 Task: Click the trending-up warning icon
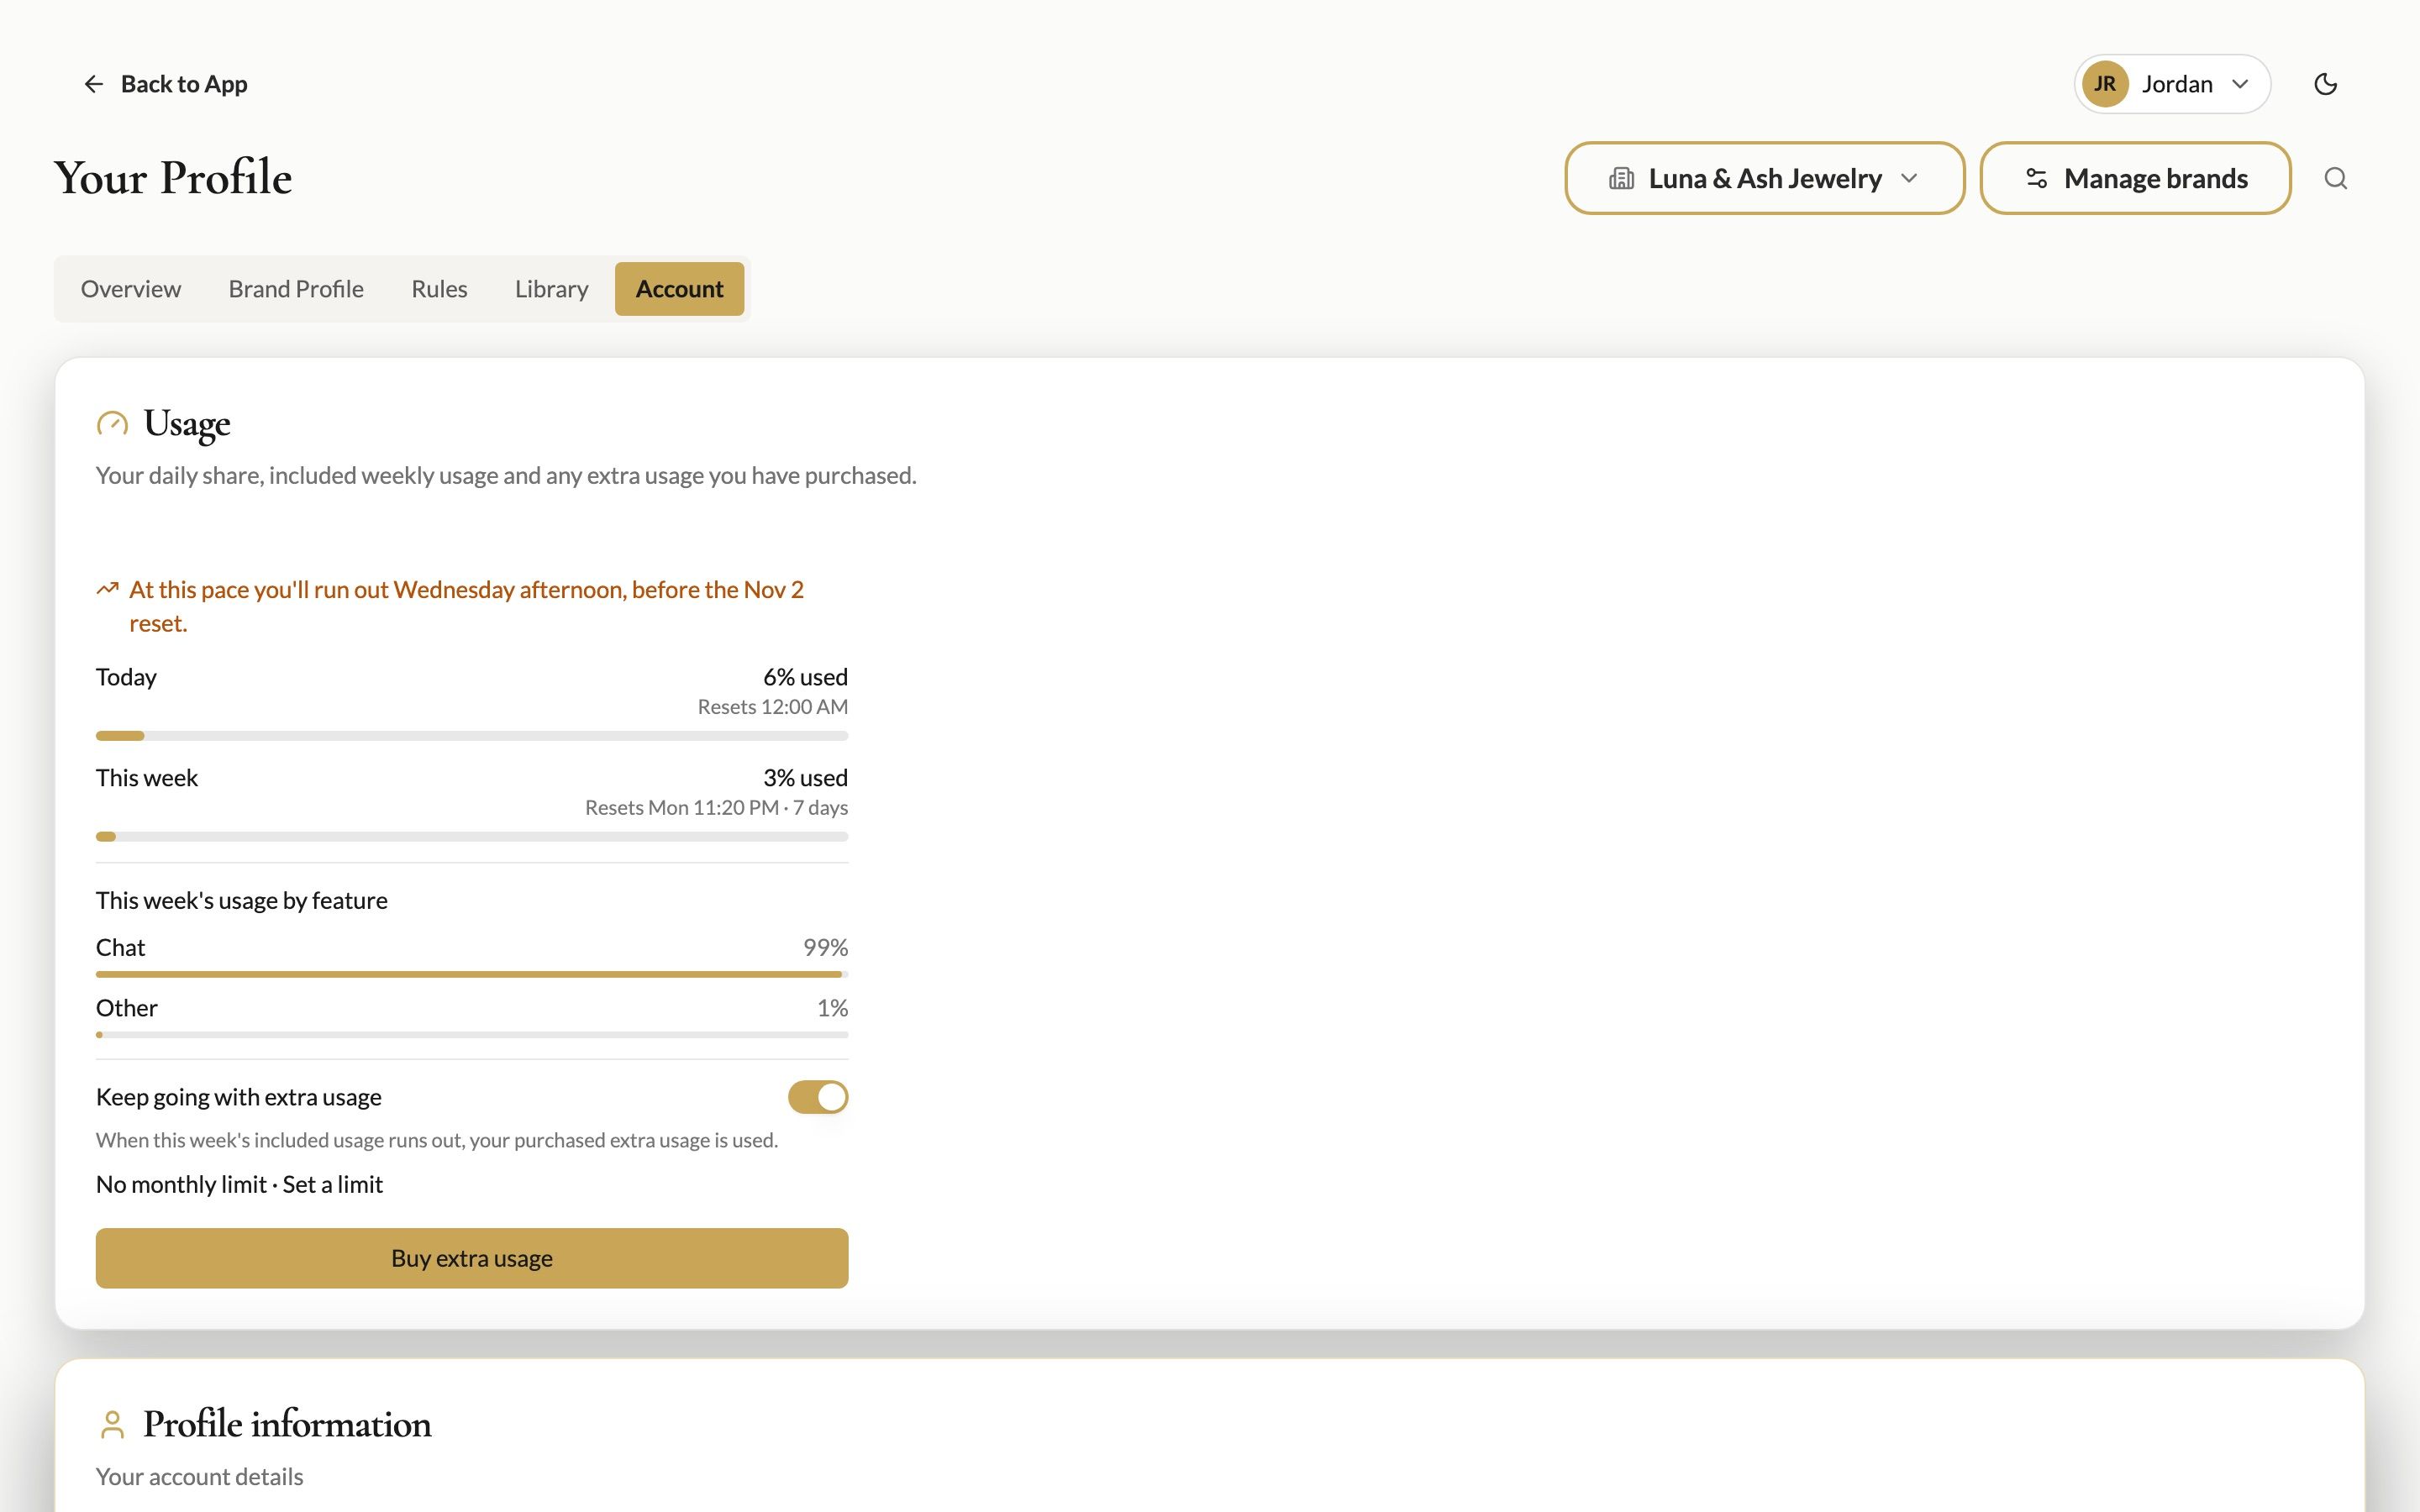107,589
